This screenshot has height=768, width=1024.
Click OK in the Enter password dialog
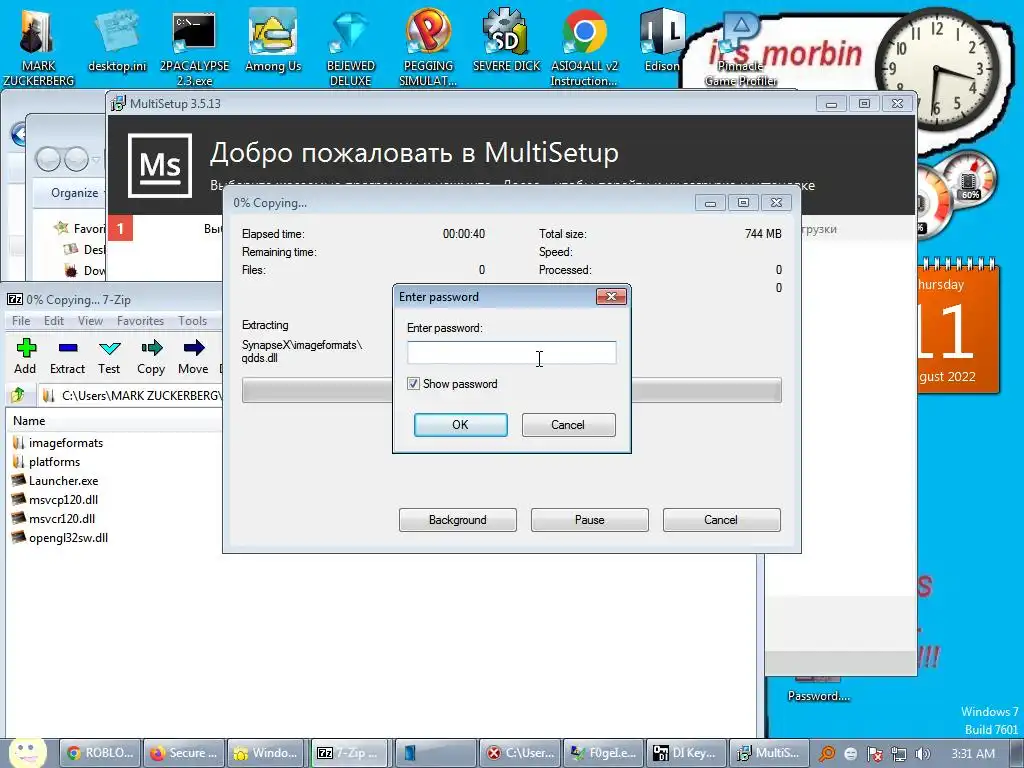[x=460, y=424]
